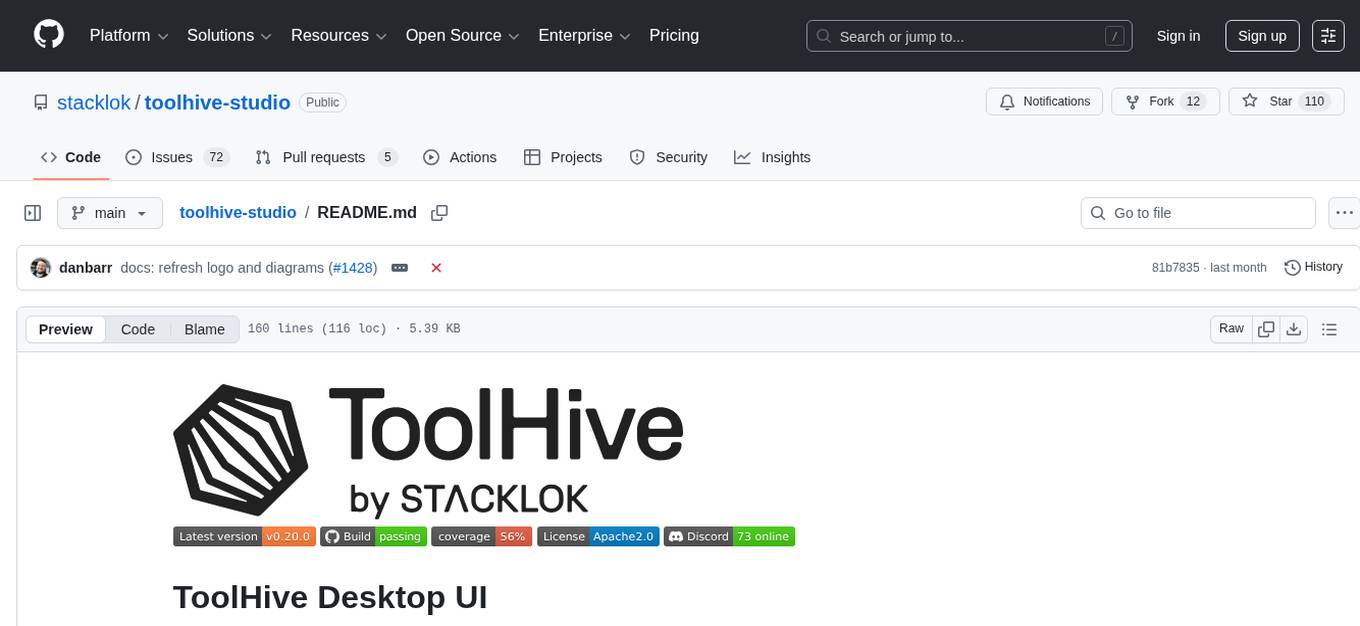
Task: Open danbarr's profile avatar
Action: pos(40,267)
